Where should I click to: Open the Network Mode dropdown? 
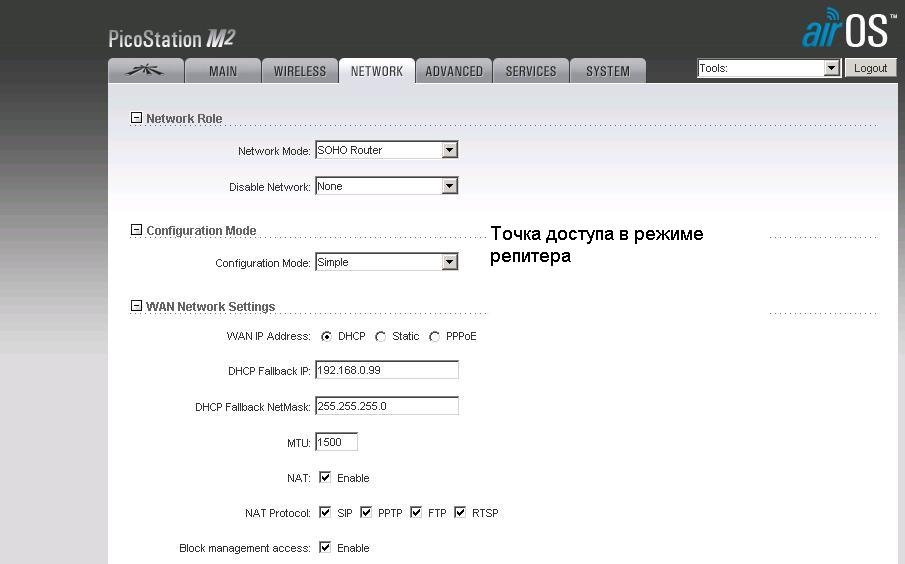[386, 150]
